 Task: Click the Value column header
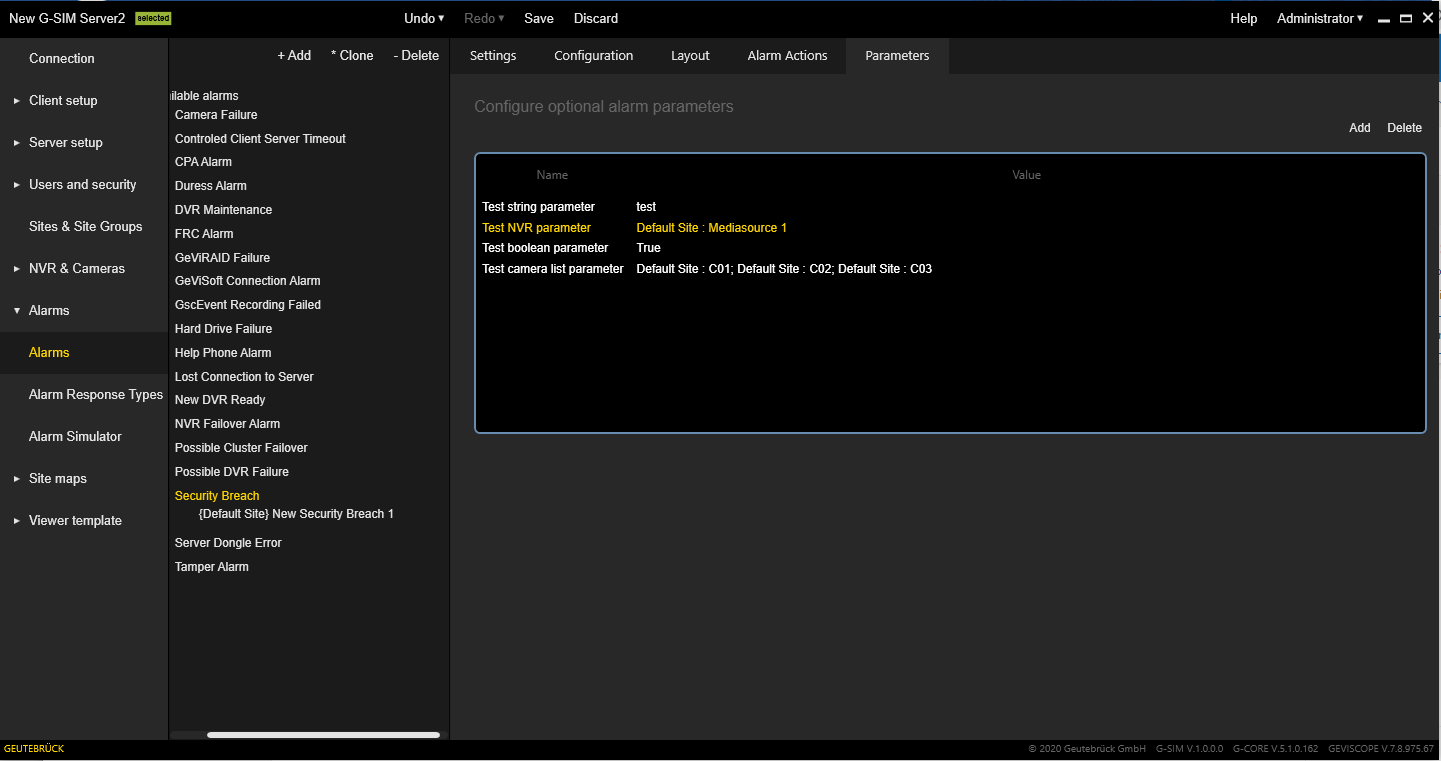tap(1026, 175)
